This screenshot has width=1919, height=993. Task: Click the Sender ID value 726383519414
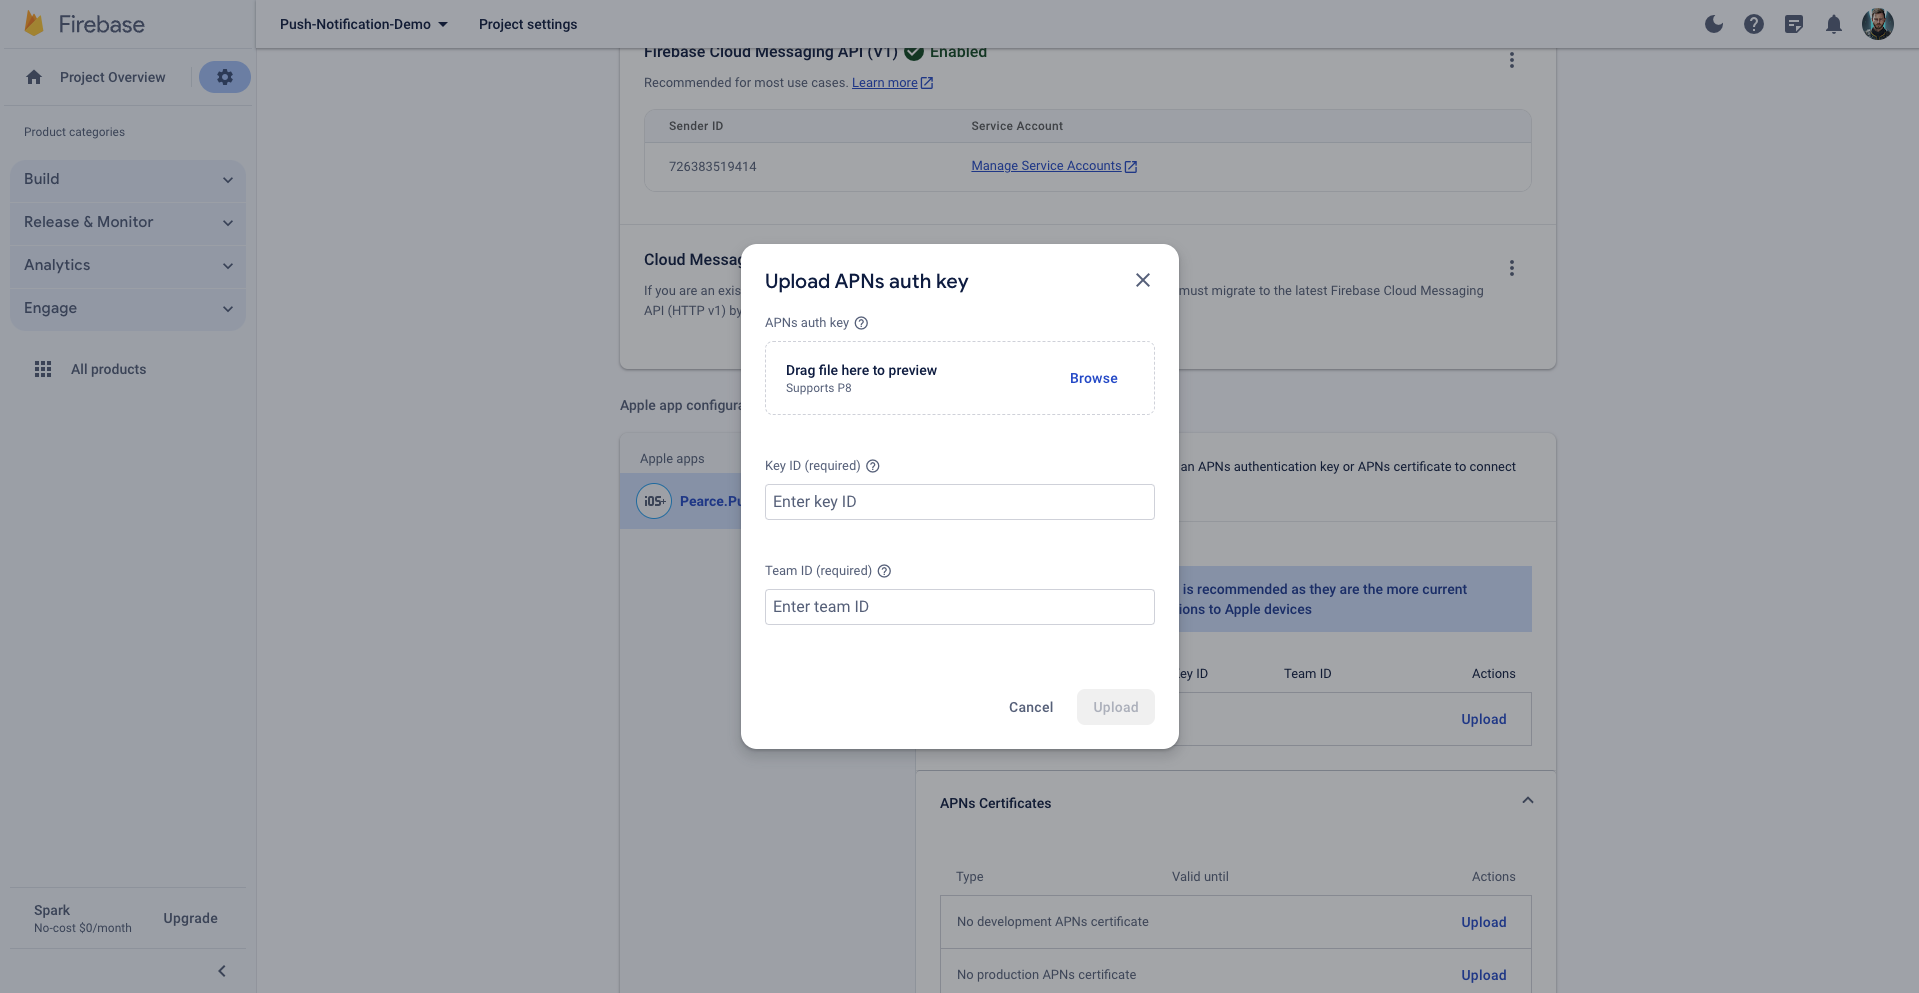pos(713,167)
